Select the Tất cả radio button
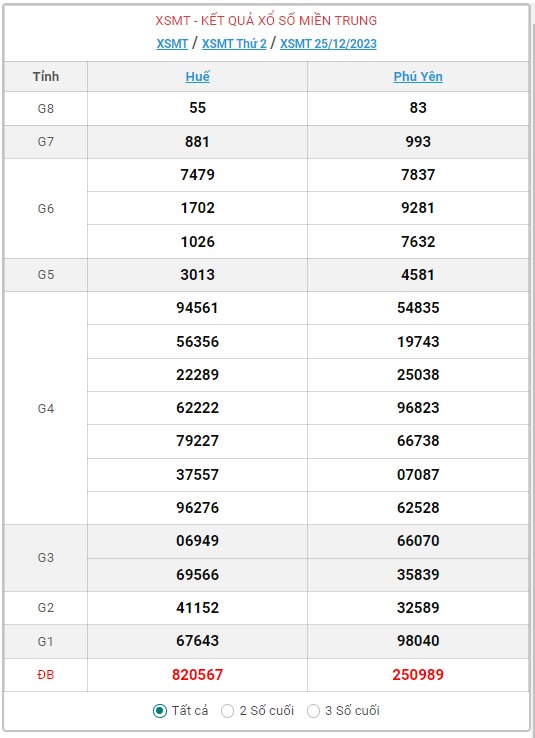The width and height of the screenshot is (535, 738). [160, 711]
